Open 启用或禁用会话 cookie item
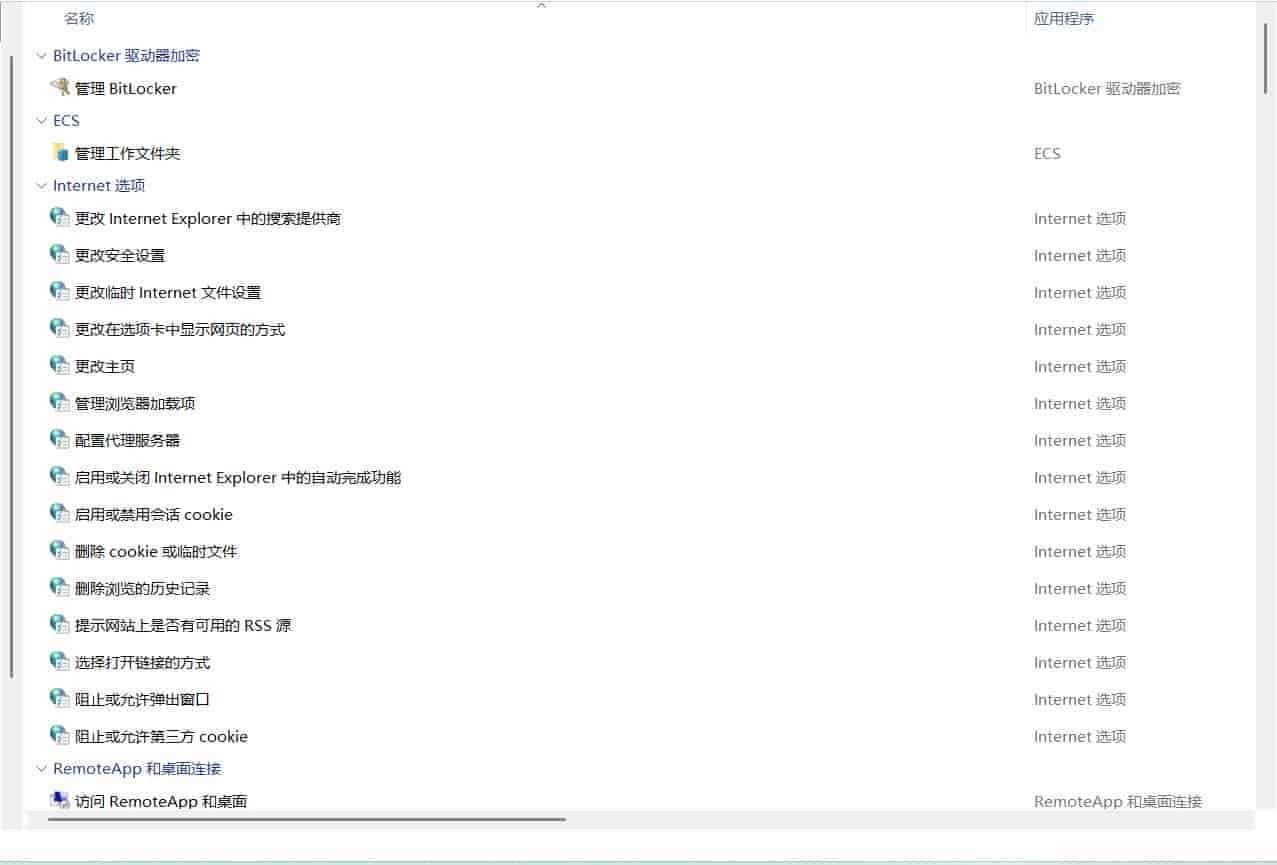 click(154, 514)
